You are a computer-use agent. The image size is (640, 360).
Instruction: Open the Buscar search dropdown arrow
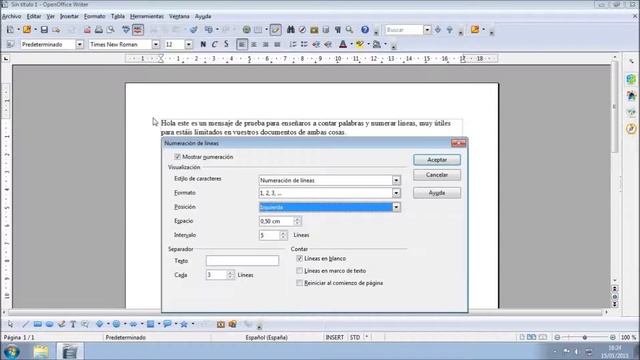(x=427, y=30)
